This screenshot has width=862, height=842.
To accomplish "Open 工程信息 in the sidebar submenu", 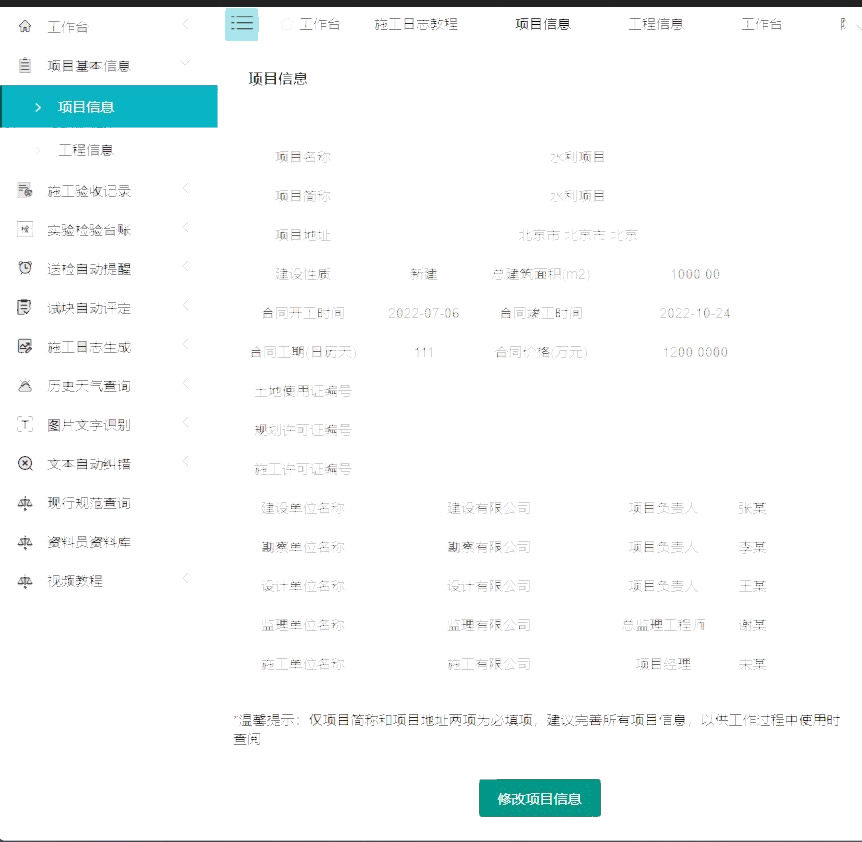I will pos(86,149).
